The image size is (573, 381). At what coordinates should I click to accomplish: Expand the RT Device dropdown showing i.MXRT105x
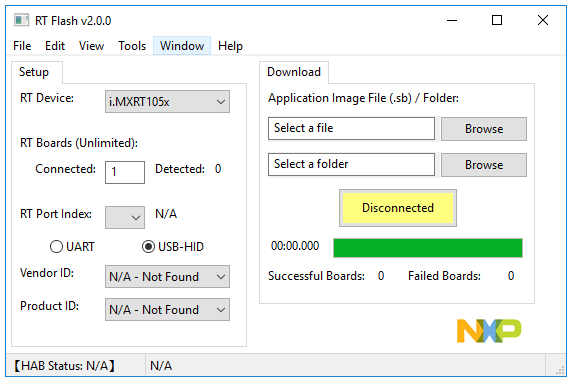tap(167, 102)
